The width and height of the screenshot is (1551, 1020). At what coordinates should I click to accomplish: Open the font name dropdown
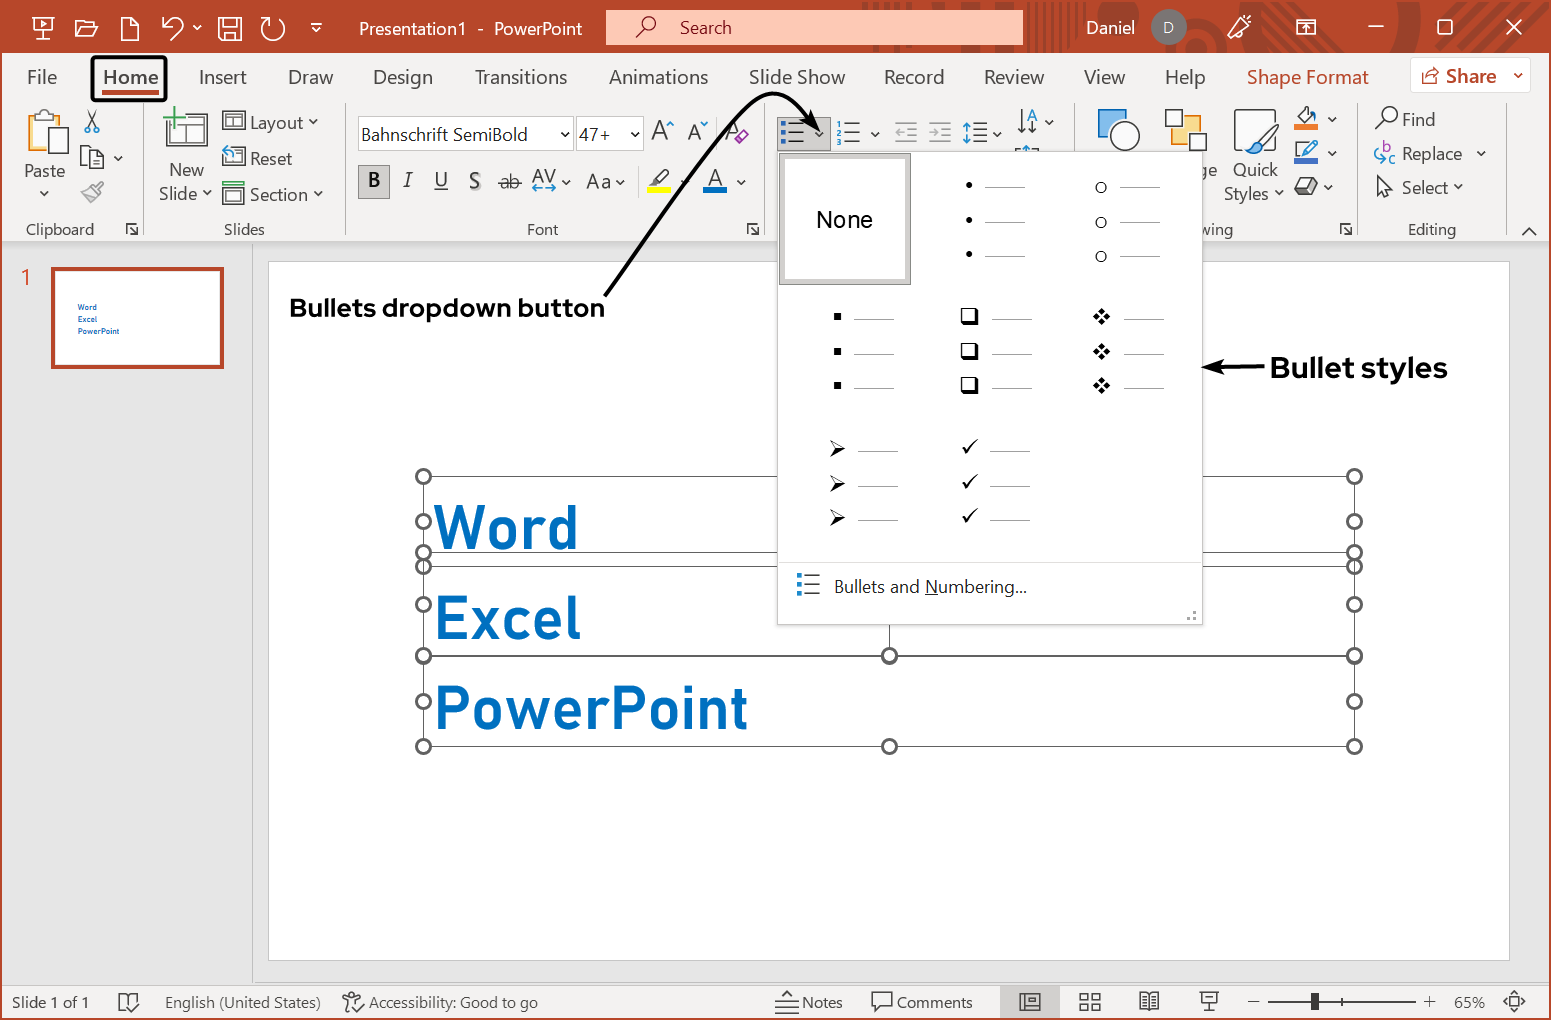(x=565, y=135)
